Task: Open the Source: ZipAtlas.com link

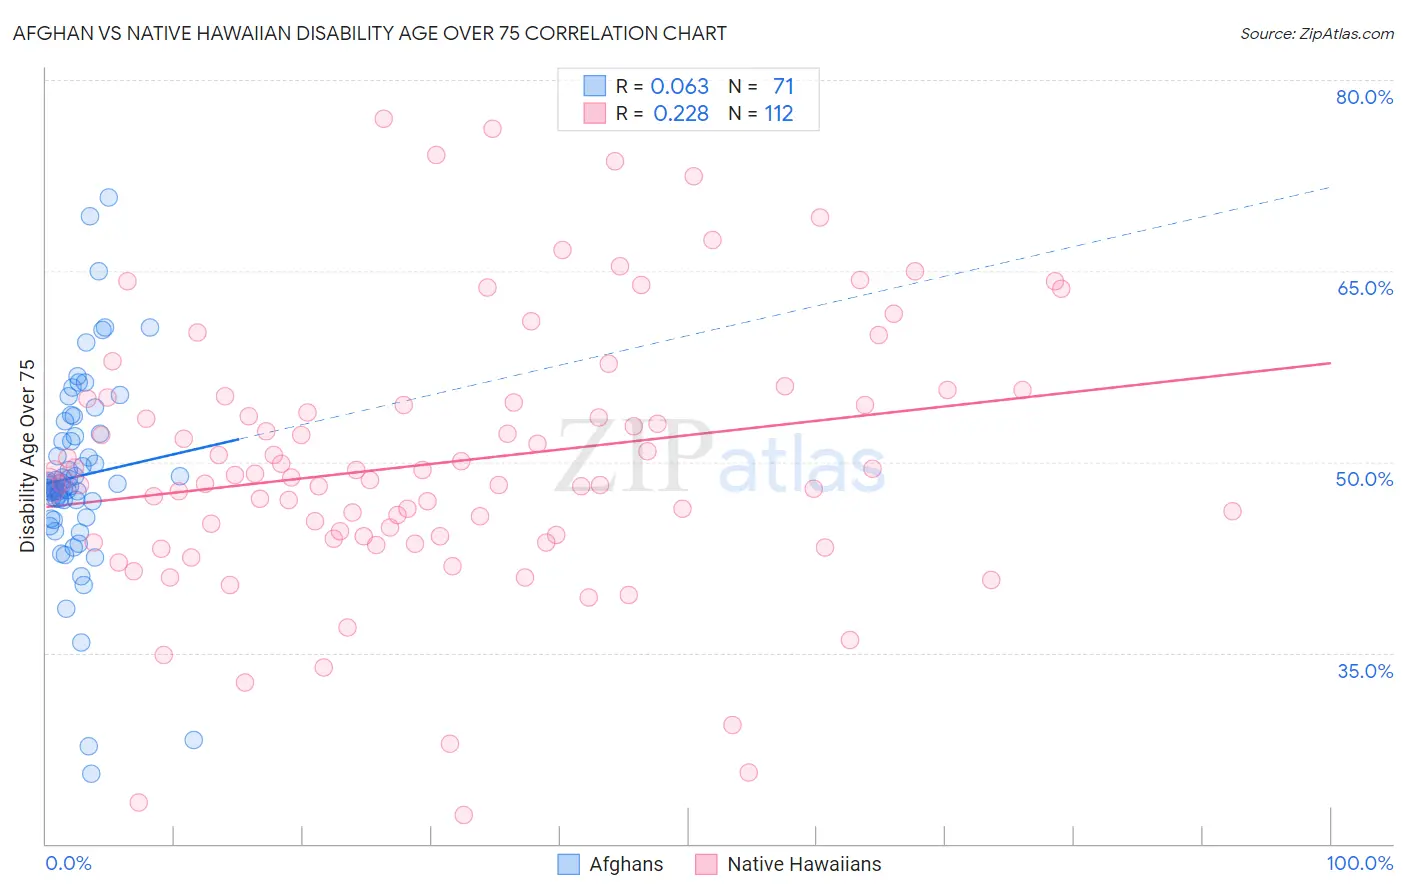Action: click(1317, 33)
